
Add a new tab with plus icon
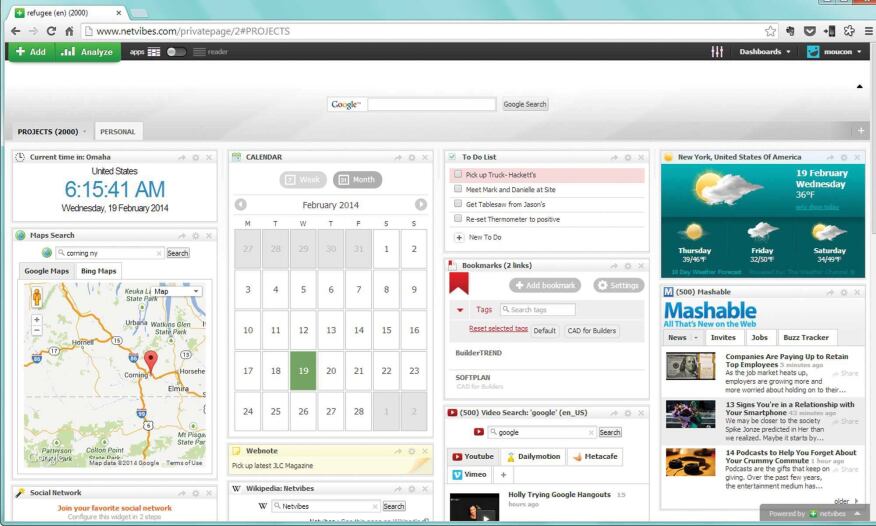pos(861,131)
